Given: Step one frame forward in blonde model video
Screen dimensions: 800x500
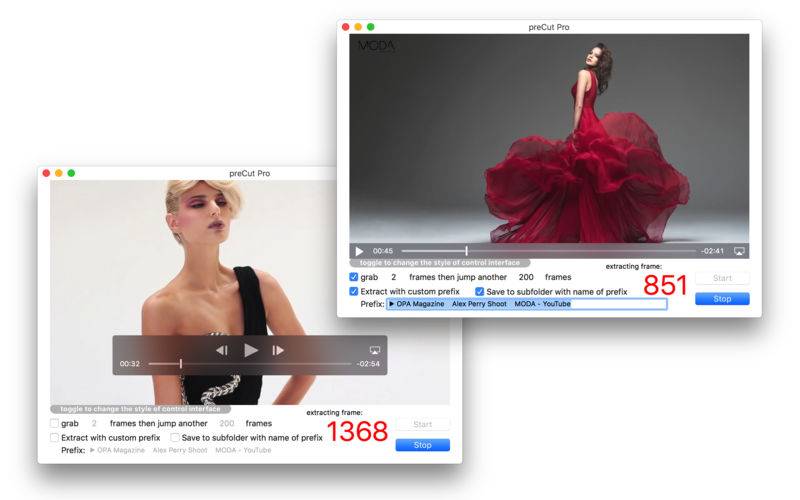Looking at the screenshot, I should (278, 350).
